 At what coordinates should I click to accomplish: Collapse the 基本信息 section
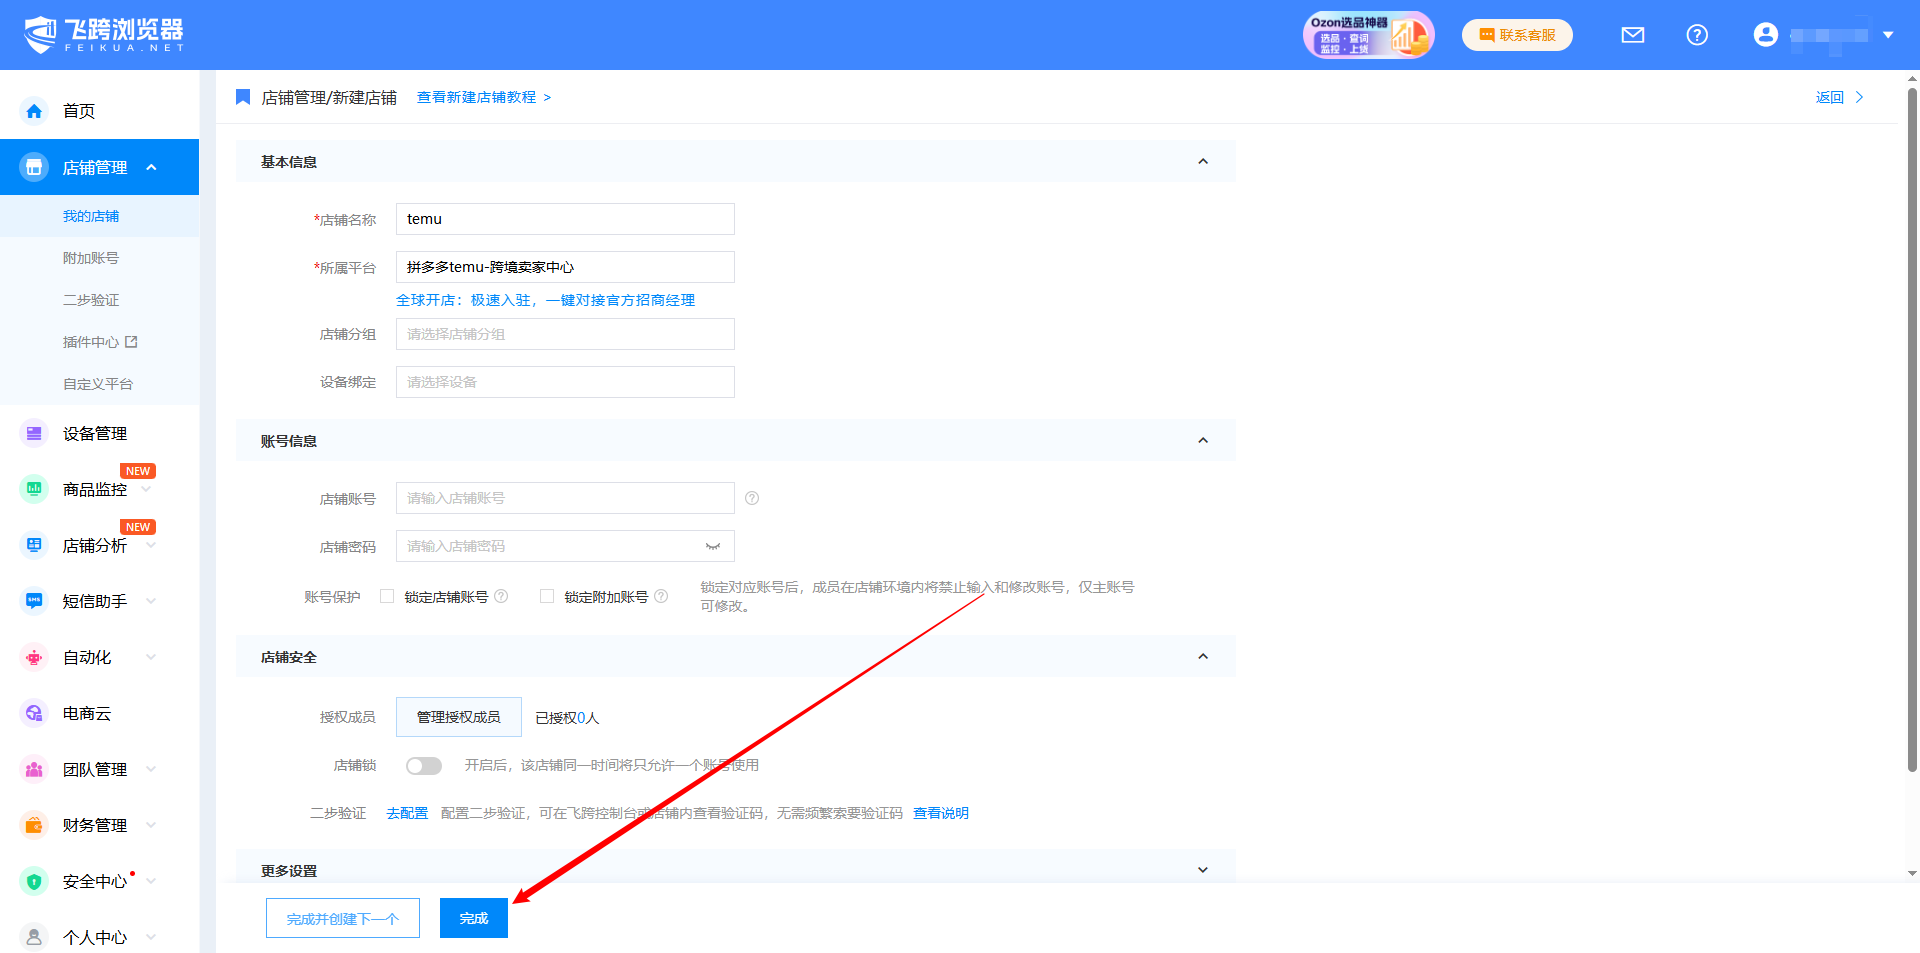(x=1202, y=161)
